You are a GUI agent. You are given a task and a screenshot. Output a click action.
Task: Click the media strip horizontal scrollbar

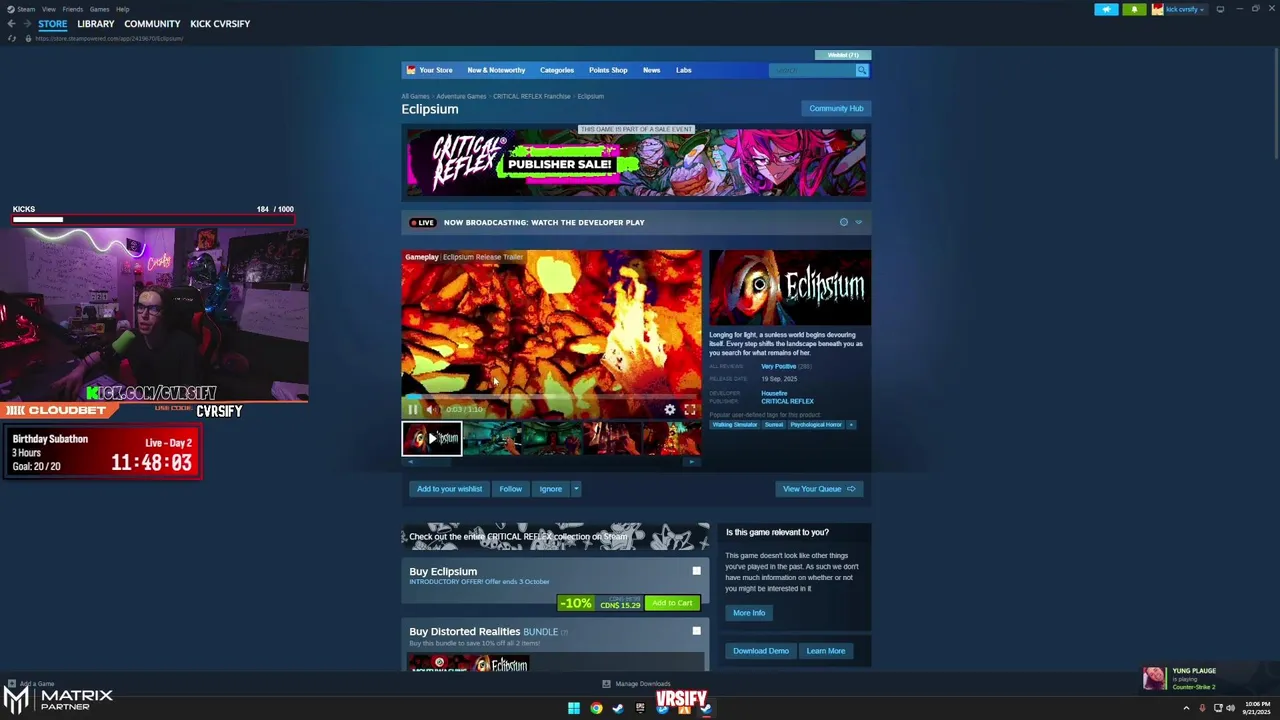point(551,462)
